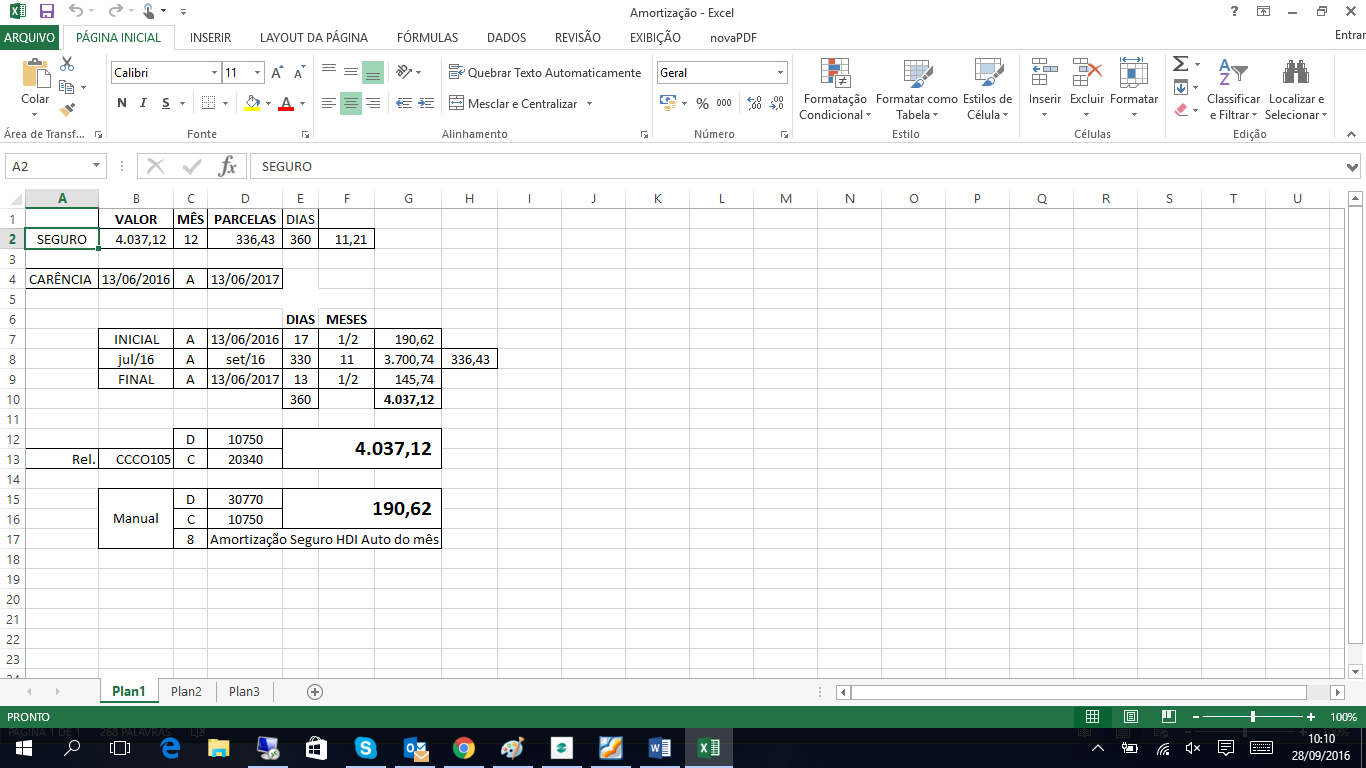
Task: Switch to the REVISÃO tab
Action: click(577, 37)
